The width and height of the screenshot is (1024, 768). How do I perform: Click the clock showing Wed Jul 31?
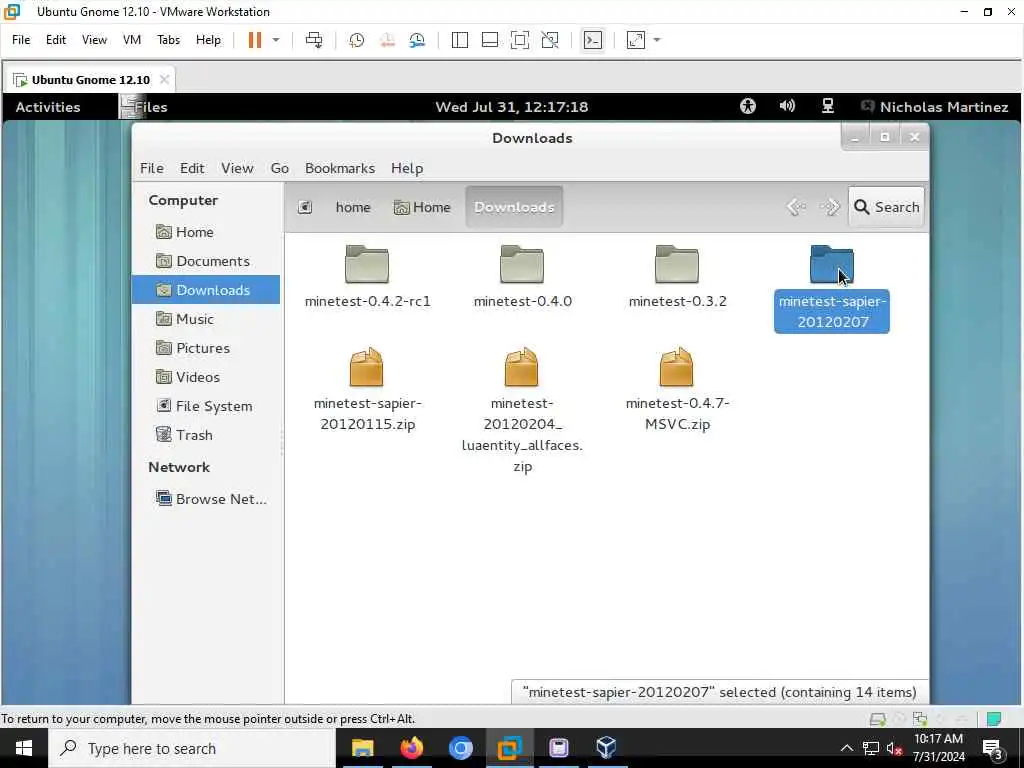coord(511,107)
